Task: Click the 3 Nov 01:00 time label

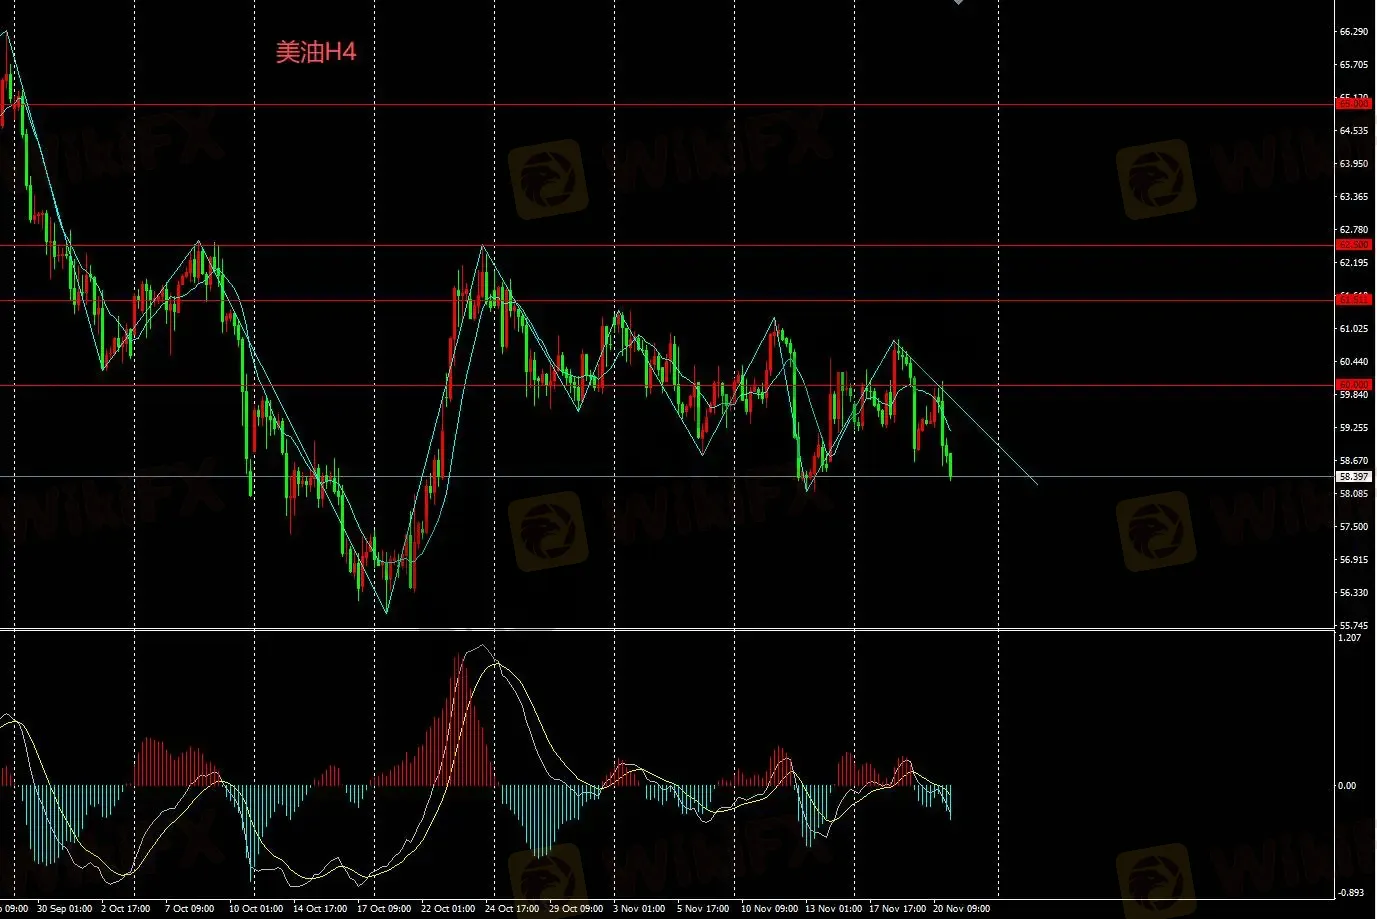Action: tap(639, 909)
